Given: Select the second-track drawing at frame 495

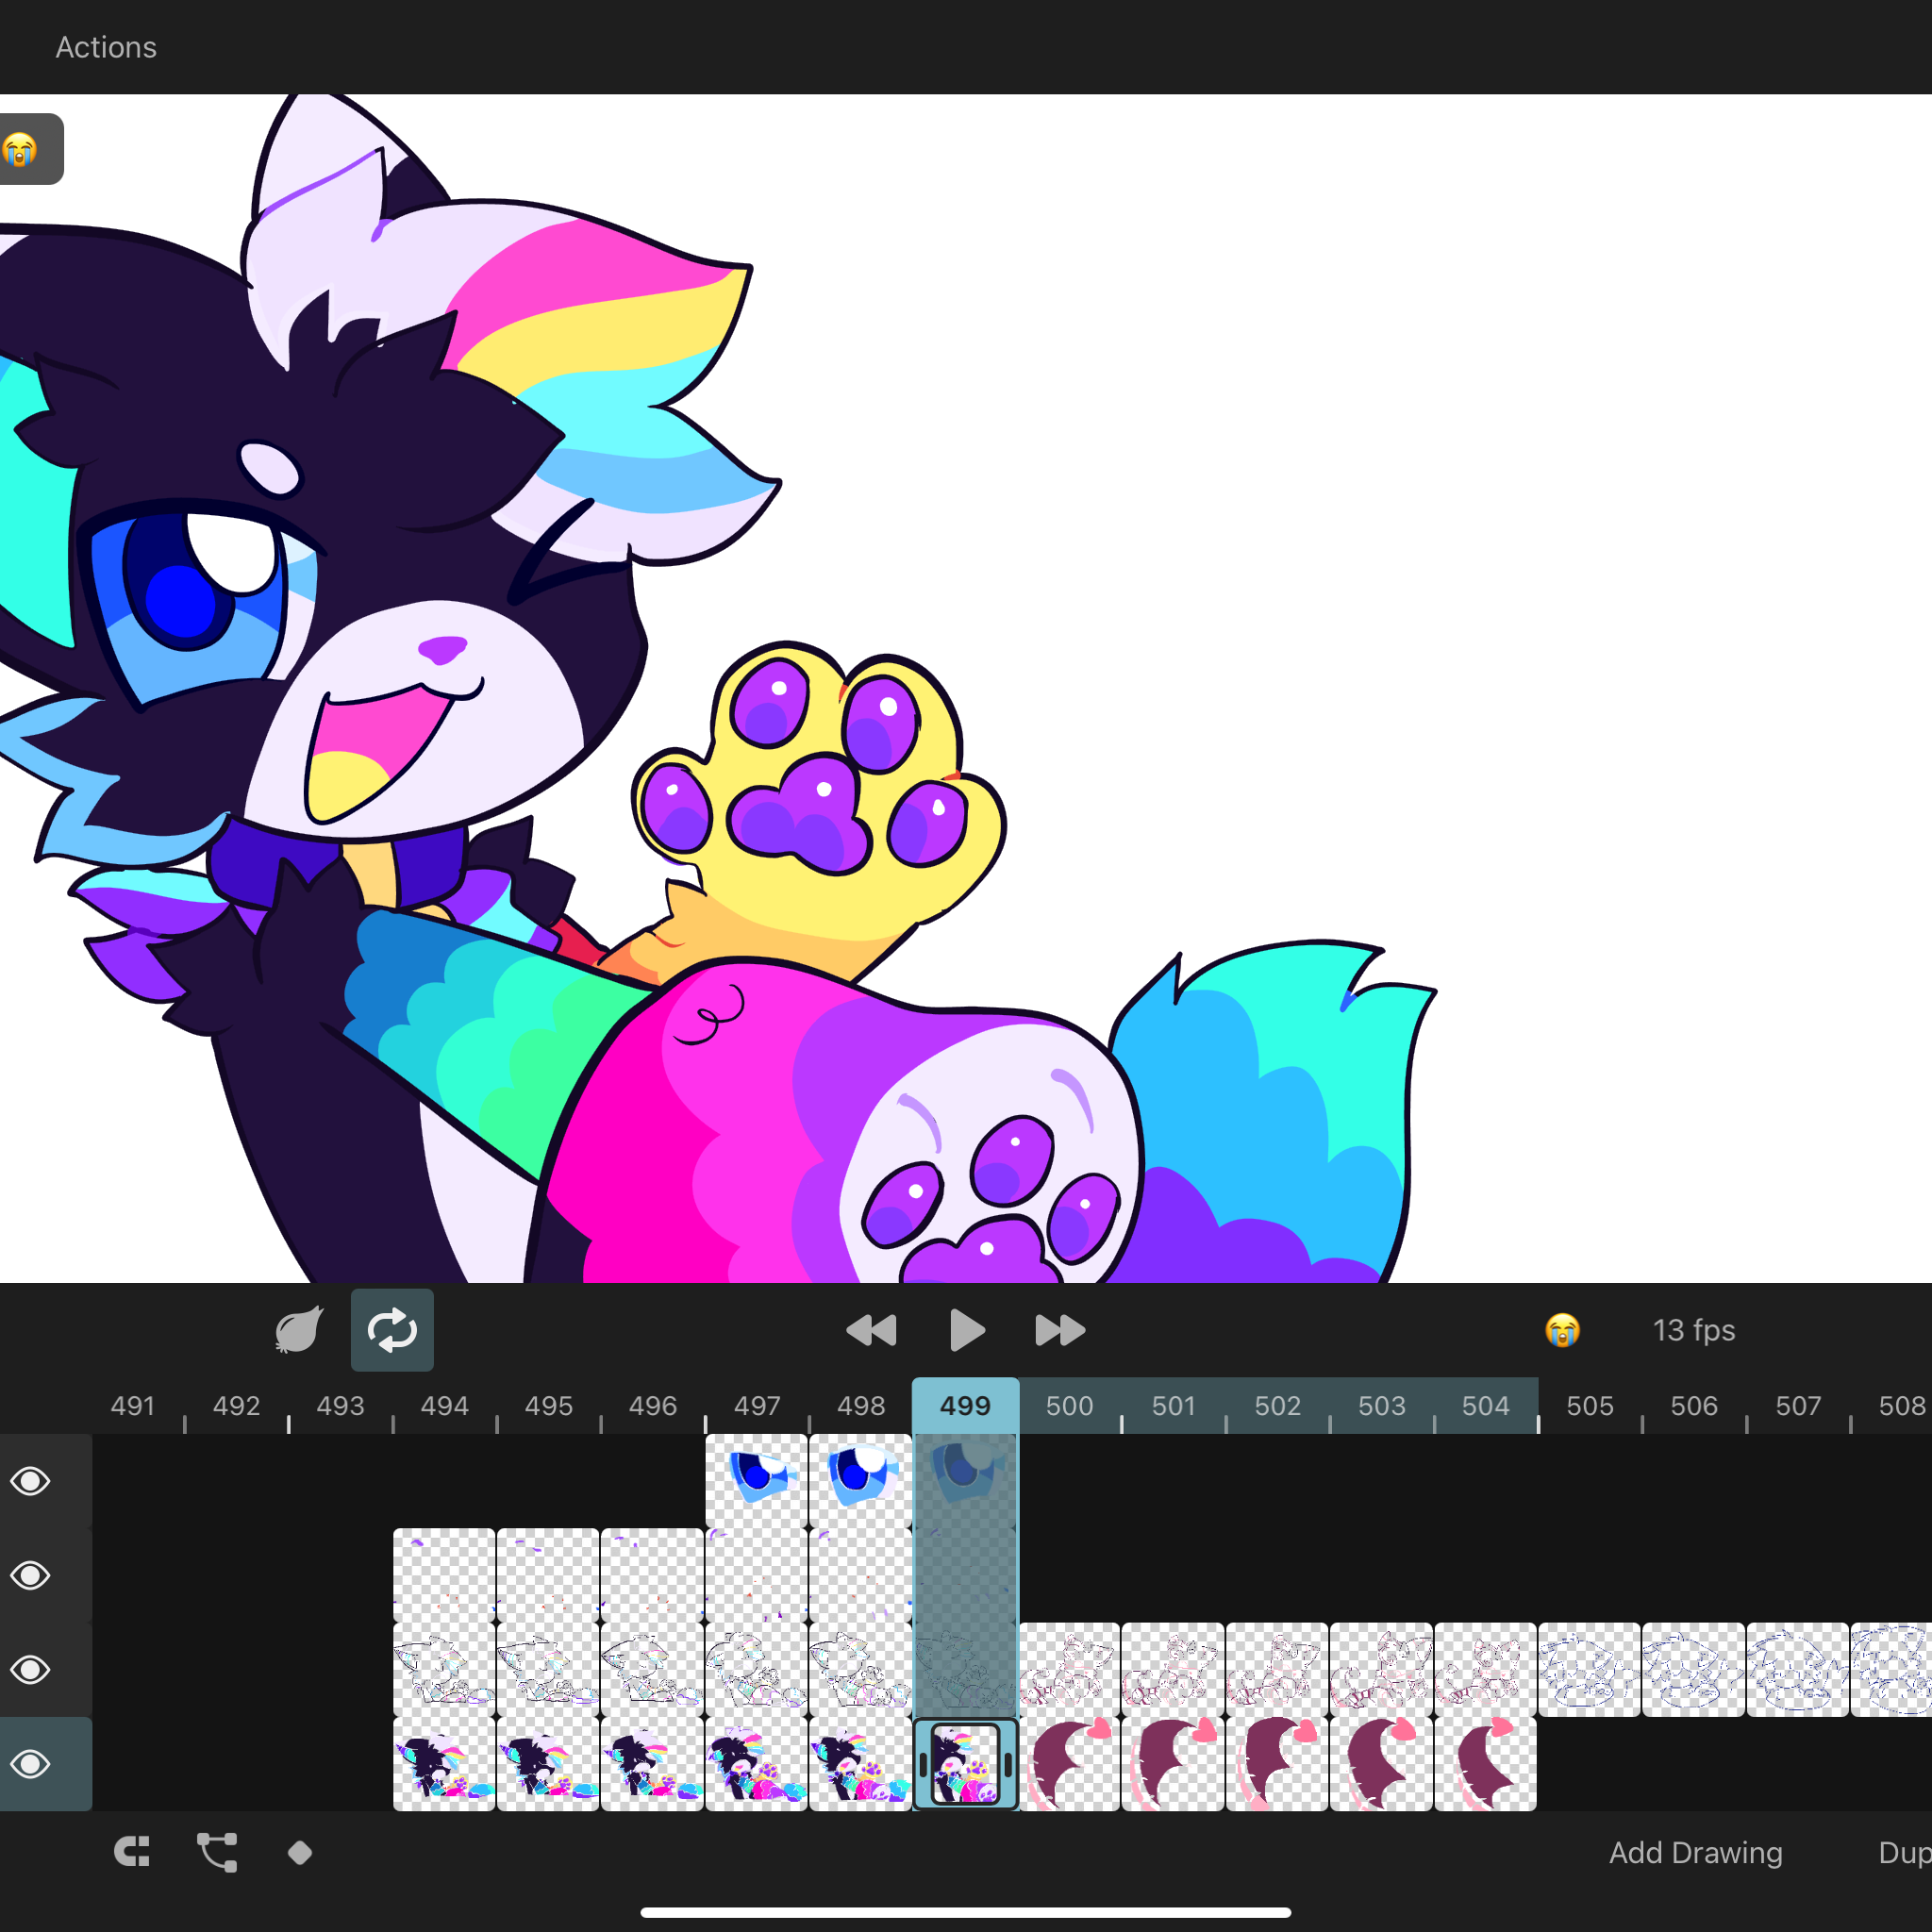Looking at the screenshot, I should point(548,1575).
